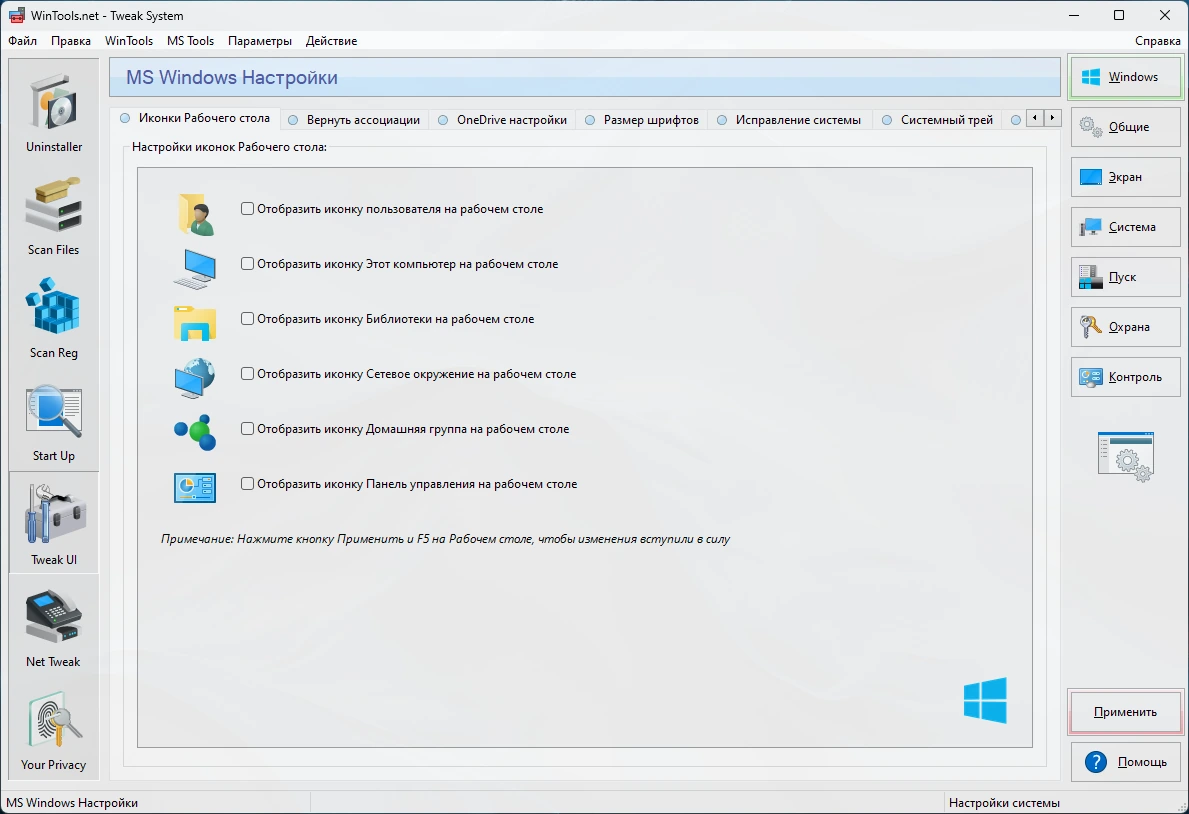
Task: Open the 'Параметры' menu
Action: click(x=260, y=41)
